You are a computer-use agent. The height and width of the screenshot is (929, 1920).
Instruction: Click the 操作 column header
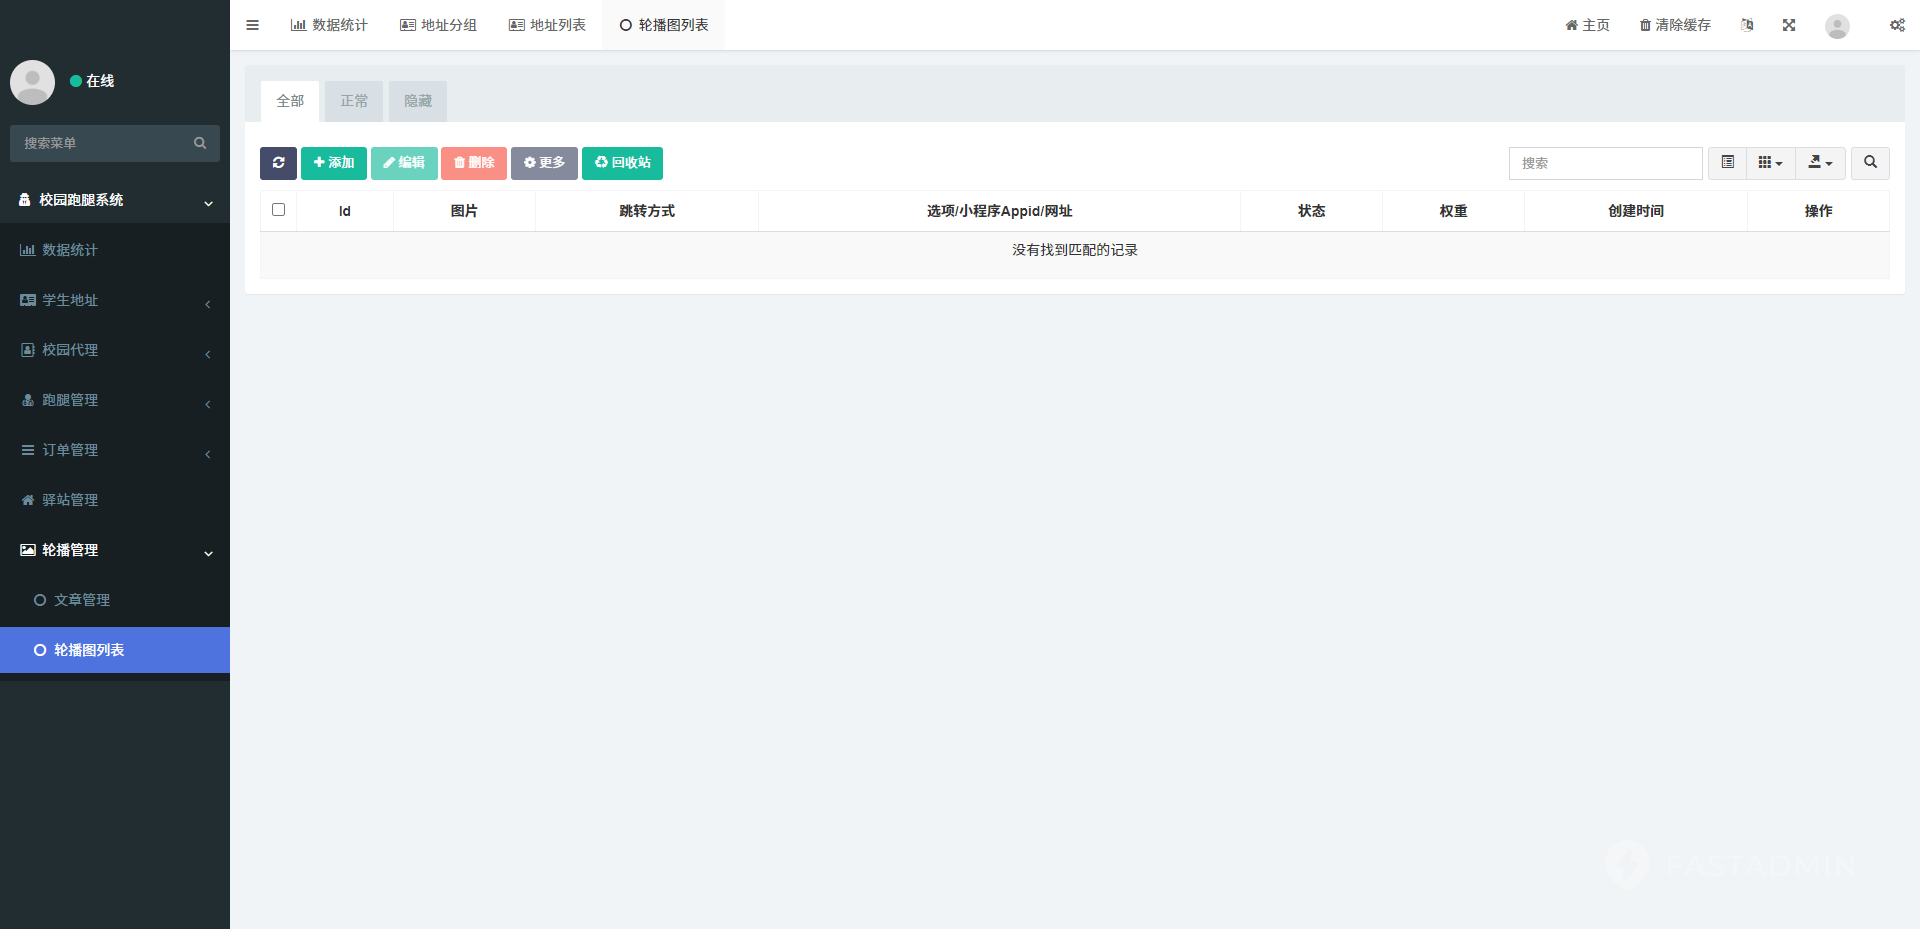(1818, 211)
